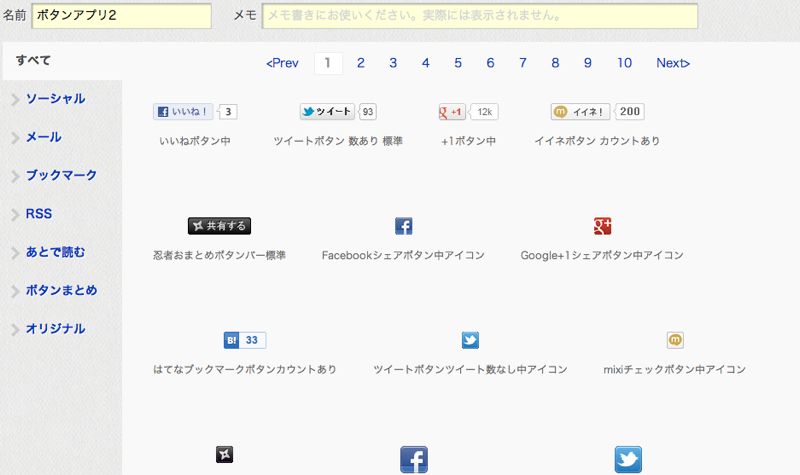
Task: Jump to page 9
Action: click(x=588, y=63)
